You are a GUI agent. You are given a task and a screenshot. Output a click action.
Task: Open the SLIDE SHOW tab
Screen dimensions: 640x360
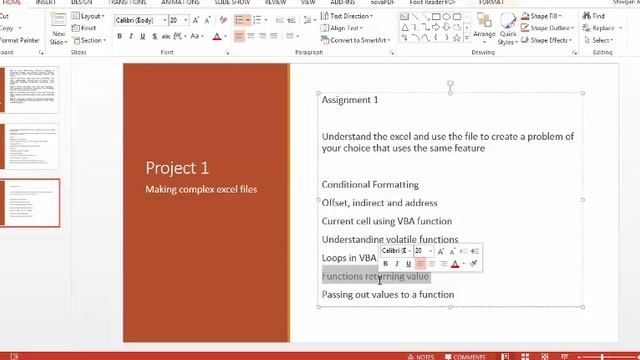(x=232, y=2)
